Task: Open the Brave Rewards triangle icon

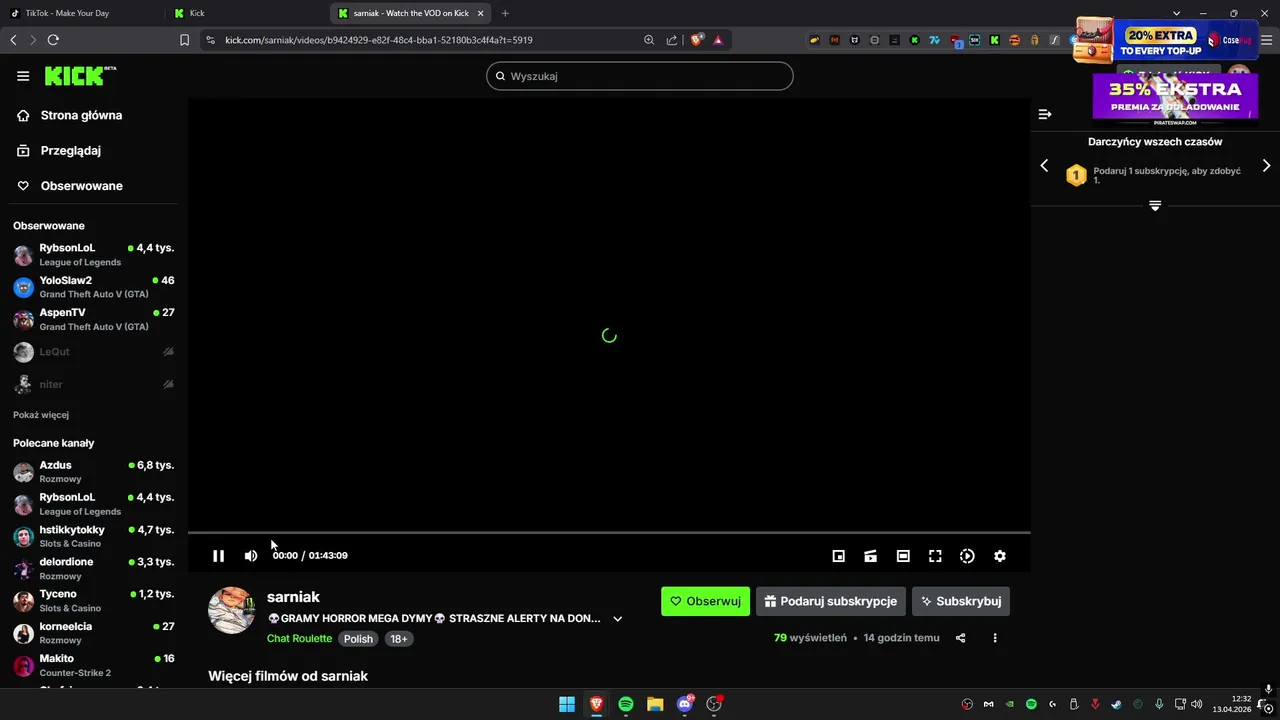Action: coord(718,40)
